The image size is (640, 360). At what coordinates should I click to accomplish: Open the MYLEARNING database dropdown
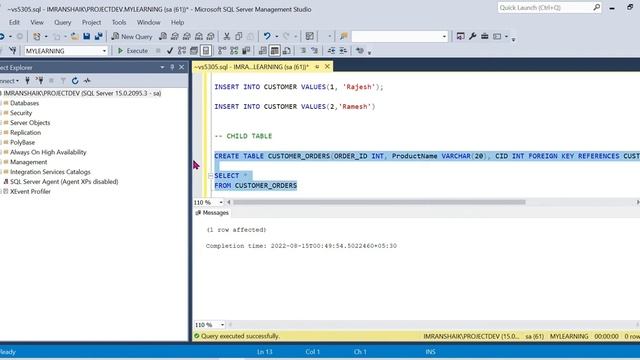pos(104,51)
